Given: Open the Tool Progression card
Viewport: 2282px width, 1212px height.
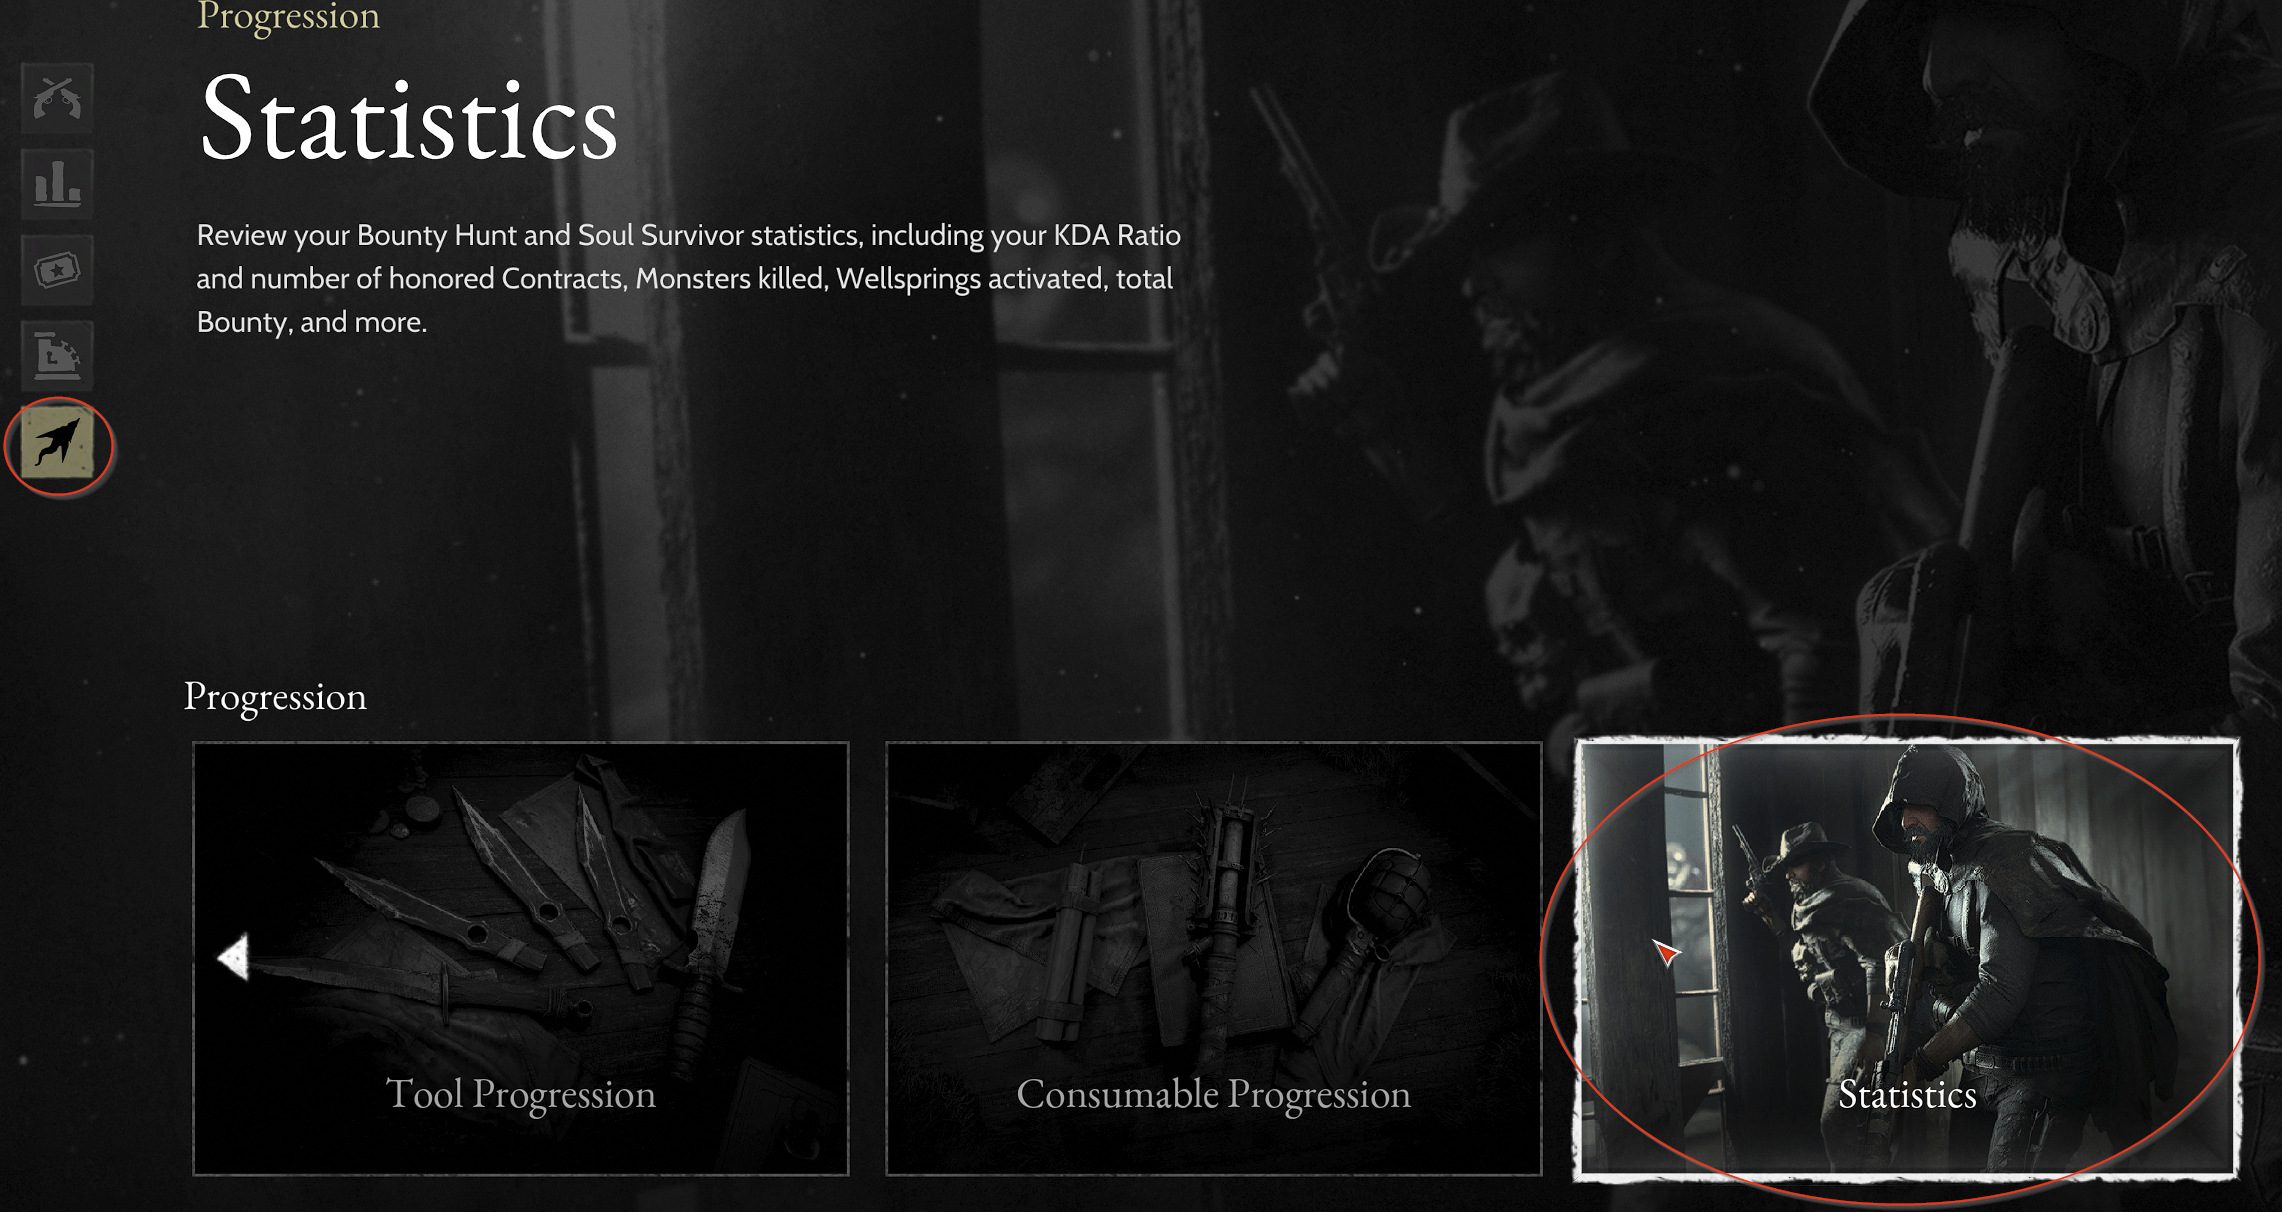Looking at the screenshot, I should click(x=521, y=958).
